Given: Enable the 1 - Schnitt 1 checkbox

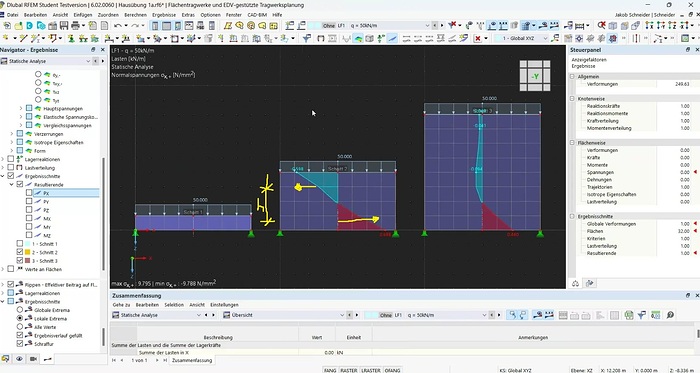Looking at the screenshot, I should pyautogui.click(x=20, y=244).
